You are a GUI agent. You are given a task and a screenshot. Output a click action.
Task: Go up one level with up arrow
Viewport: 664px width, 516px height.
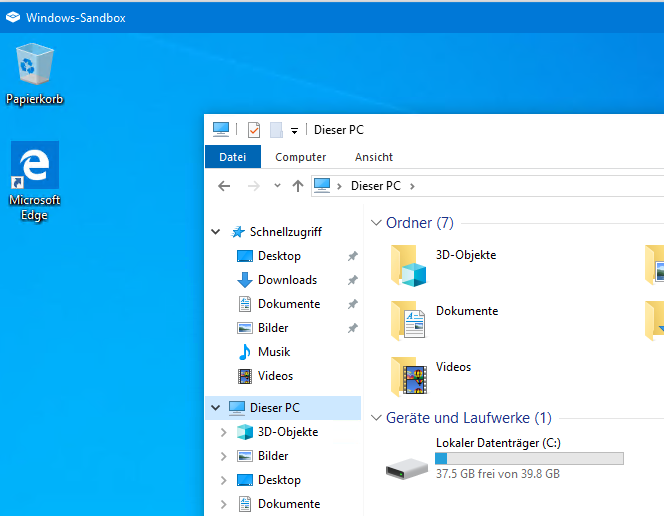click(298, 186)
